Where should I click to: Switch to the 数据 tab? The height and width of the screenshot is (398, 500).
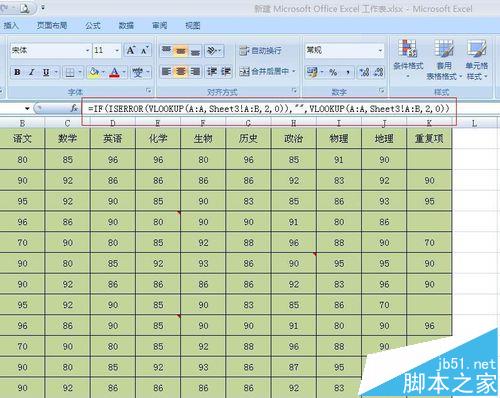pyautogui.click(x=126, y=26)
